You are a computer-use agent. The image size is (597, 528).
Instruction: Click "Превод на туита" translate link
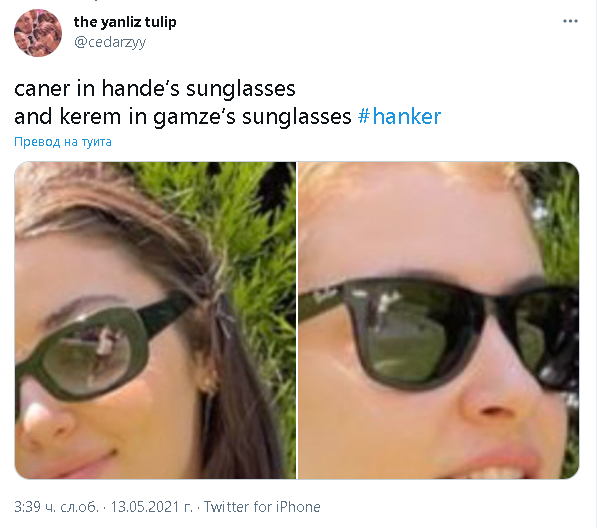coord(63,142)
